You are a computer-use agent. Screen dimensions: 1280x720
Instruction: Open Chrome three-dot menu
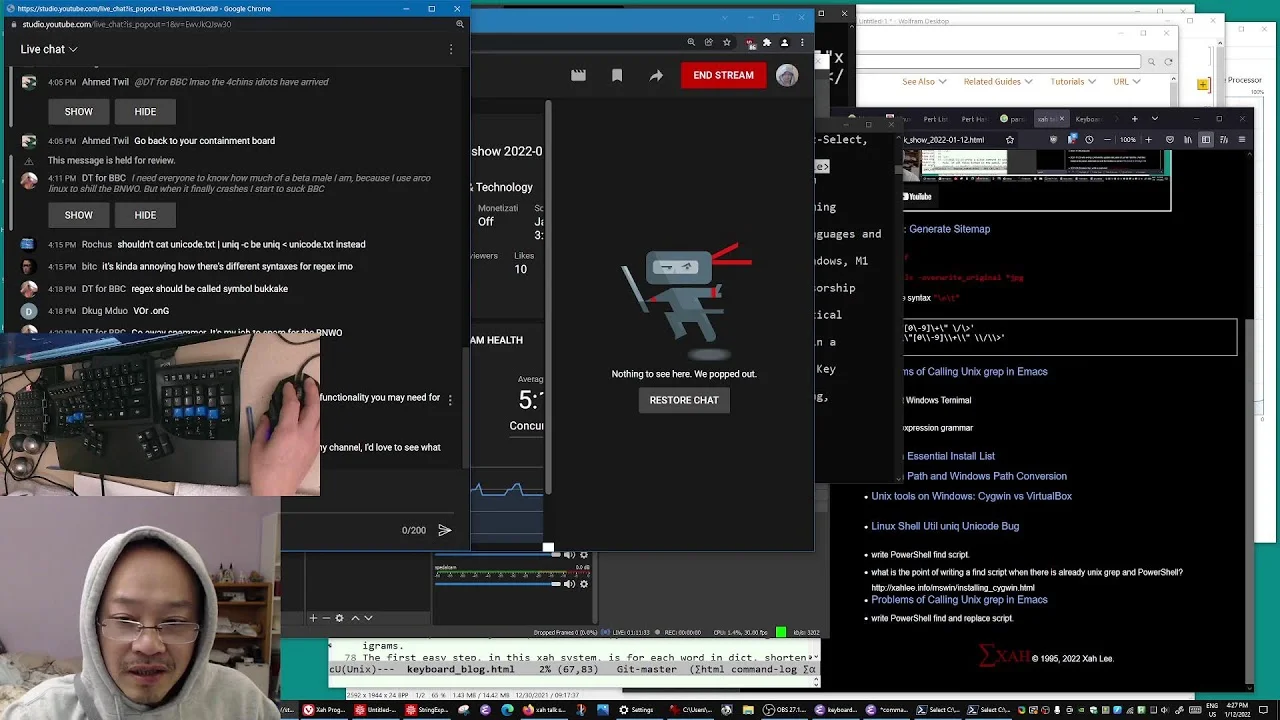[802, 42]
